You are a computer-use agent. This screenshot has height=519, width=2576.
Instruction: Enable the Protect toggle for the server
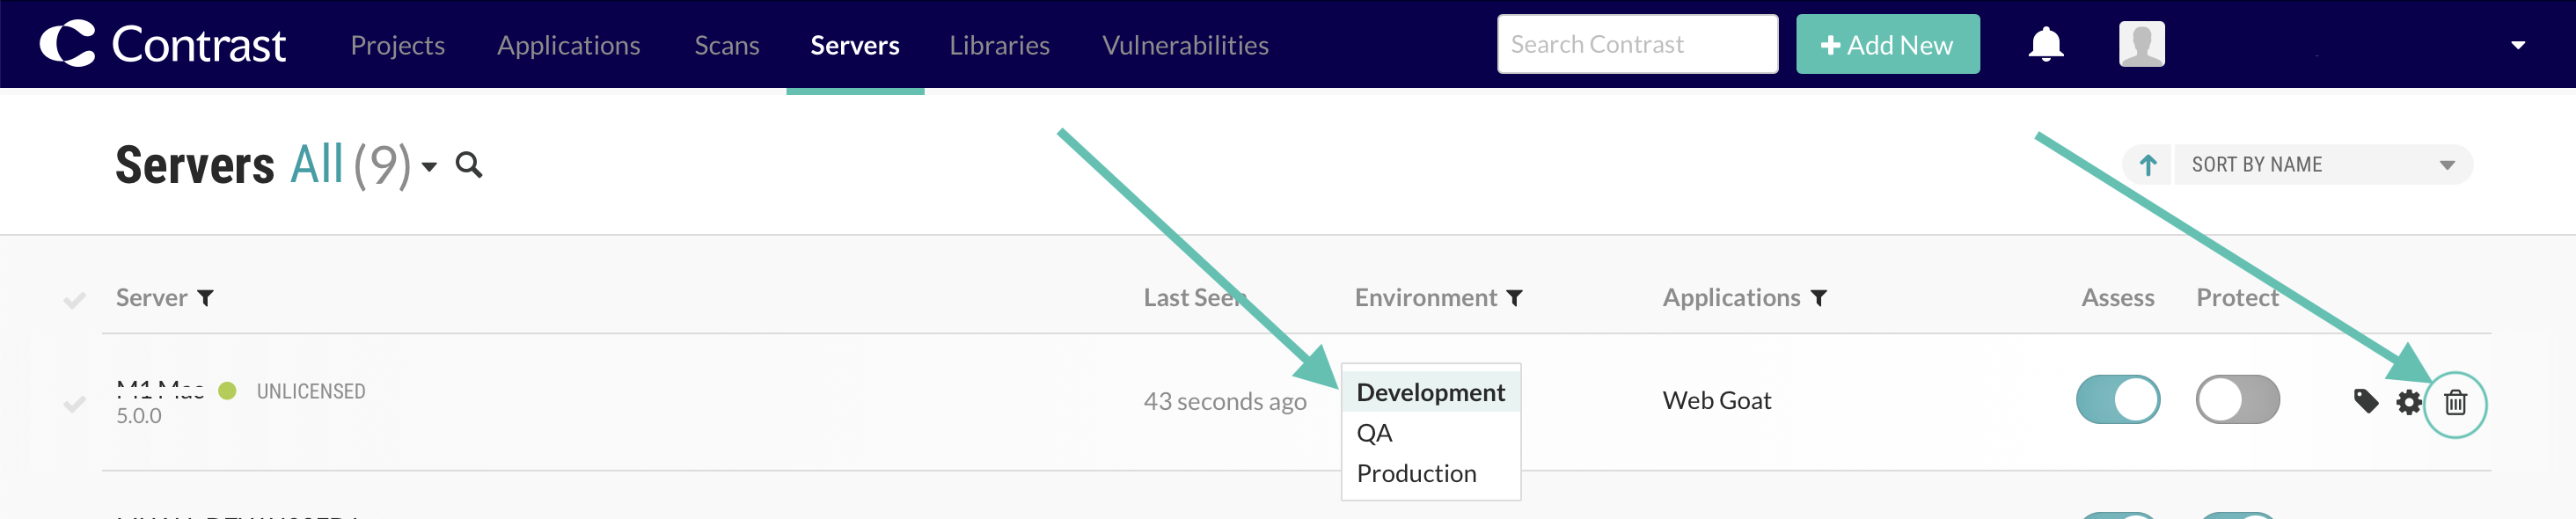2237,400
